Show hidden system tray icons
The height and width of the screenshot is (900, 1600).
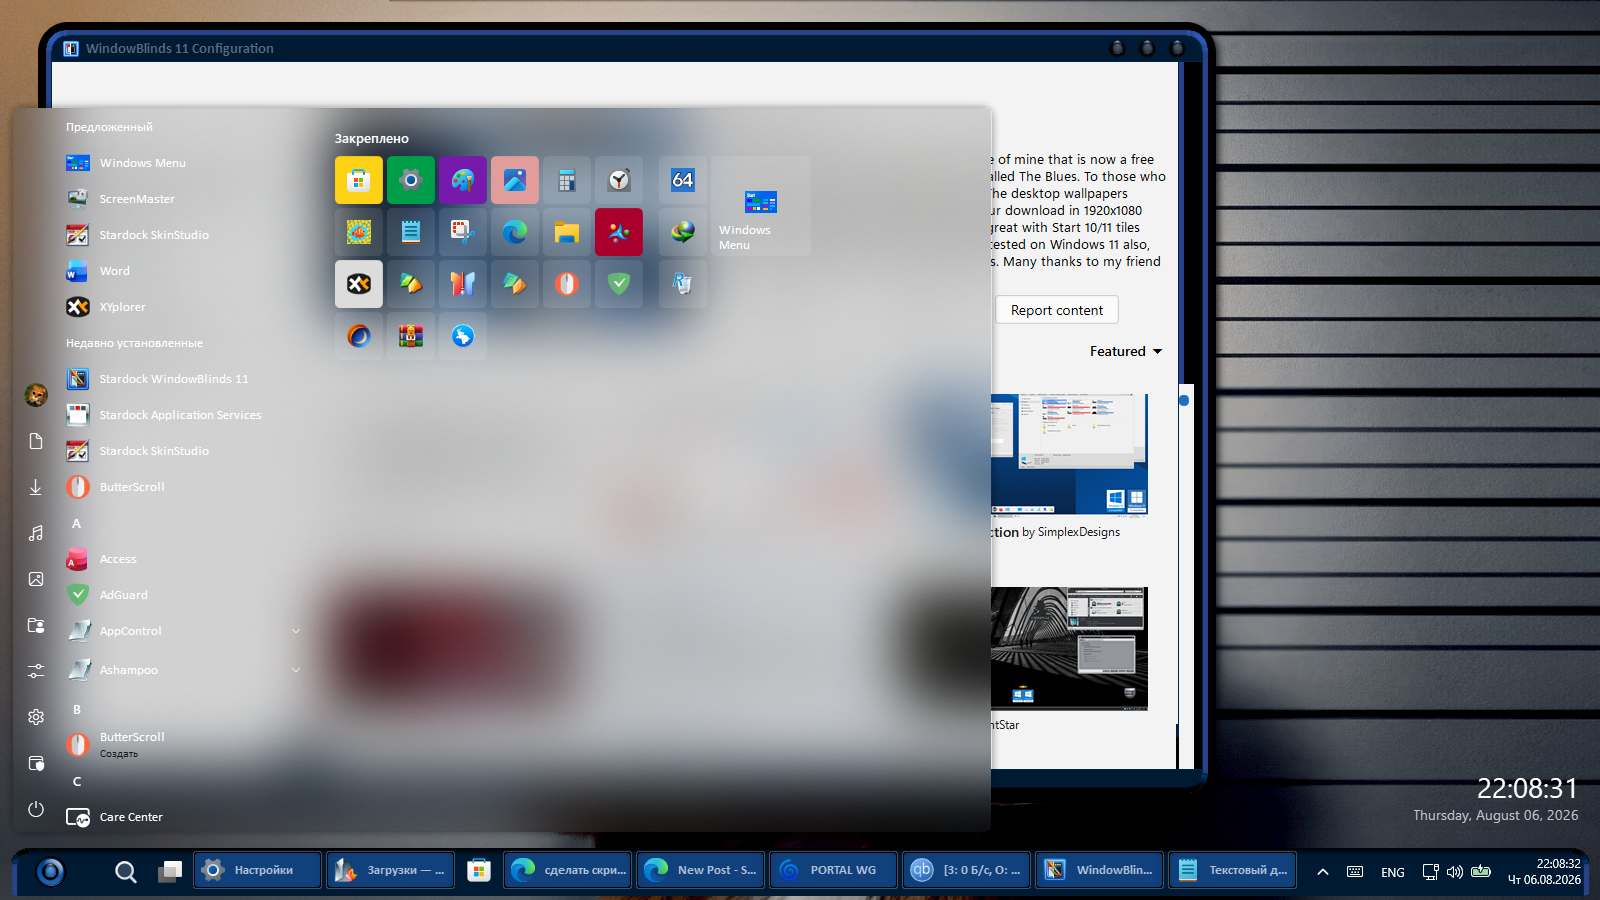1323,872
